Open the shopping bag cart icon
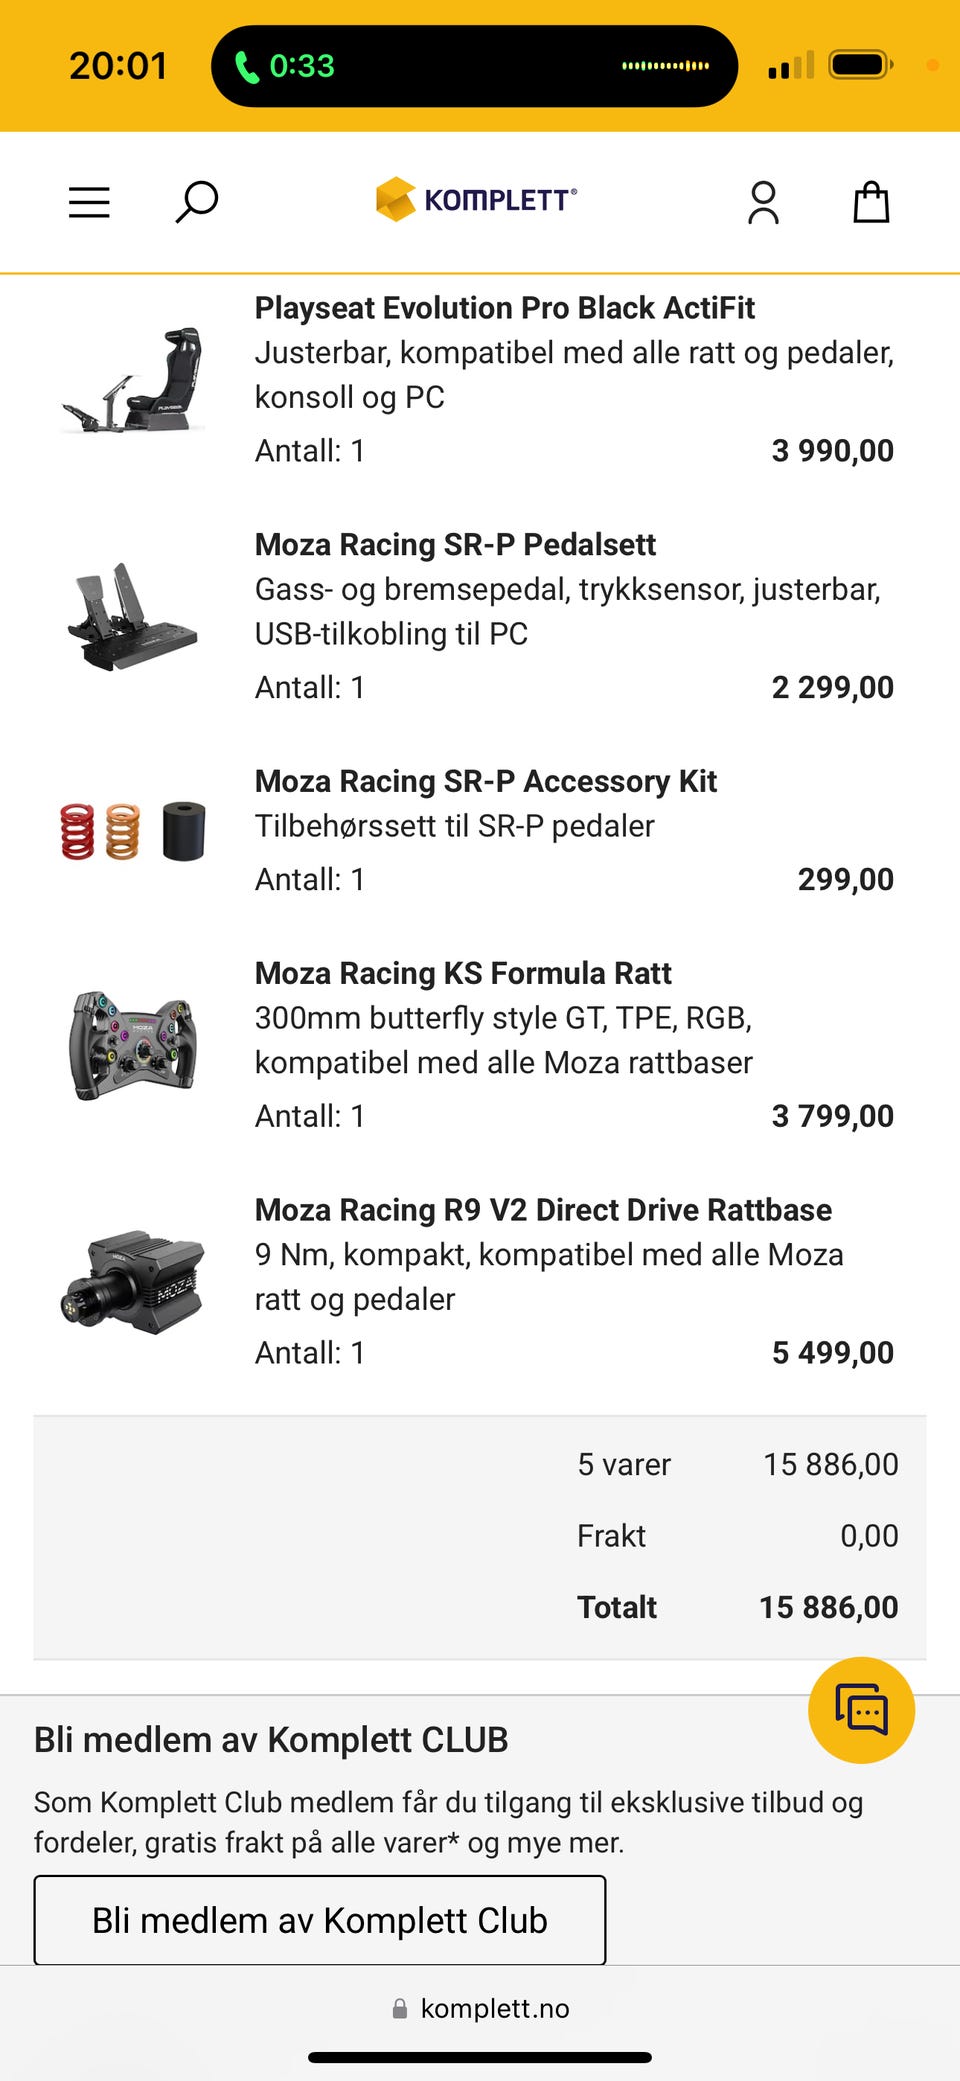The height and width of the screenshot is (2081, 960). [x=871, y=202]
